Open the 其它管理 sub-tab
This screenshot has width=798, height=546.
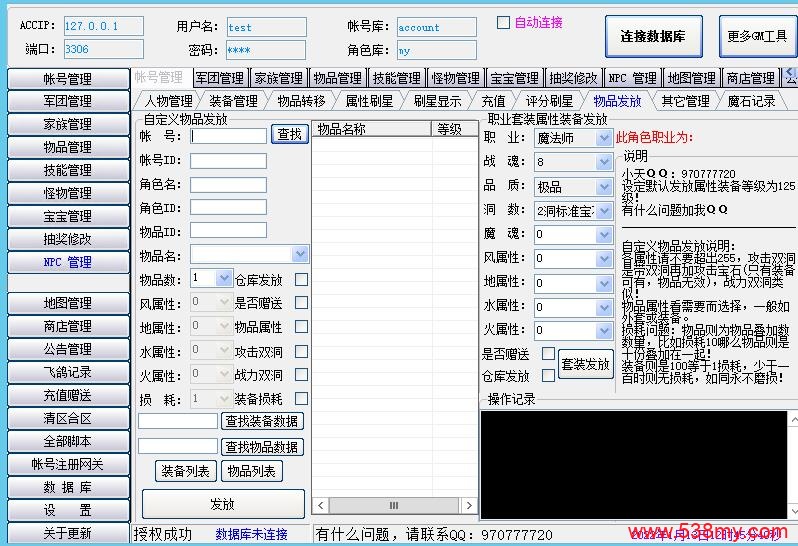point(685,101)
